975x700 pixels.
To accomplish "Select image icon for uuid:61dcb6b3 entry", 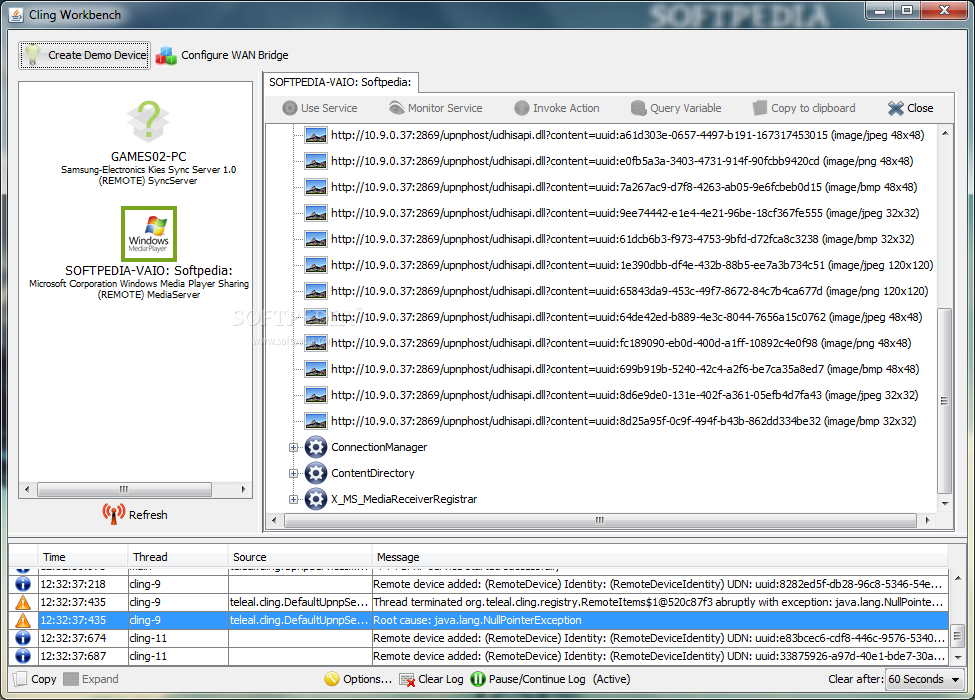I will point(316,239).
